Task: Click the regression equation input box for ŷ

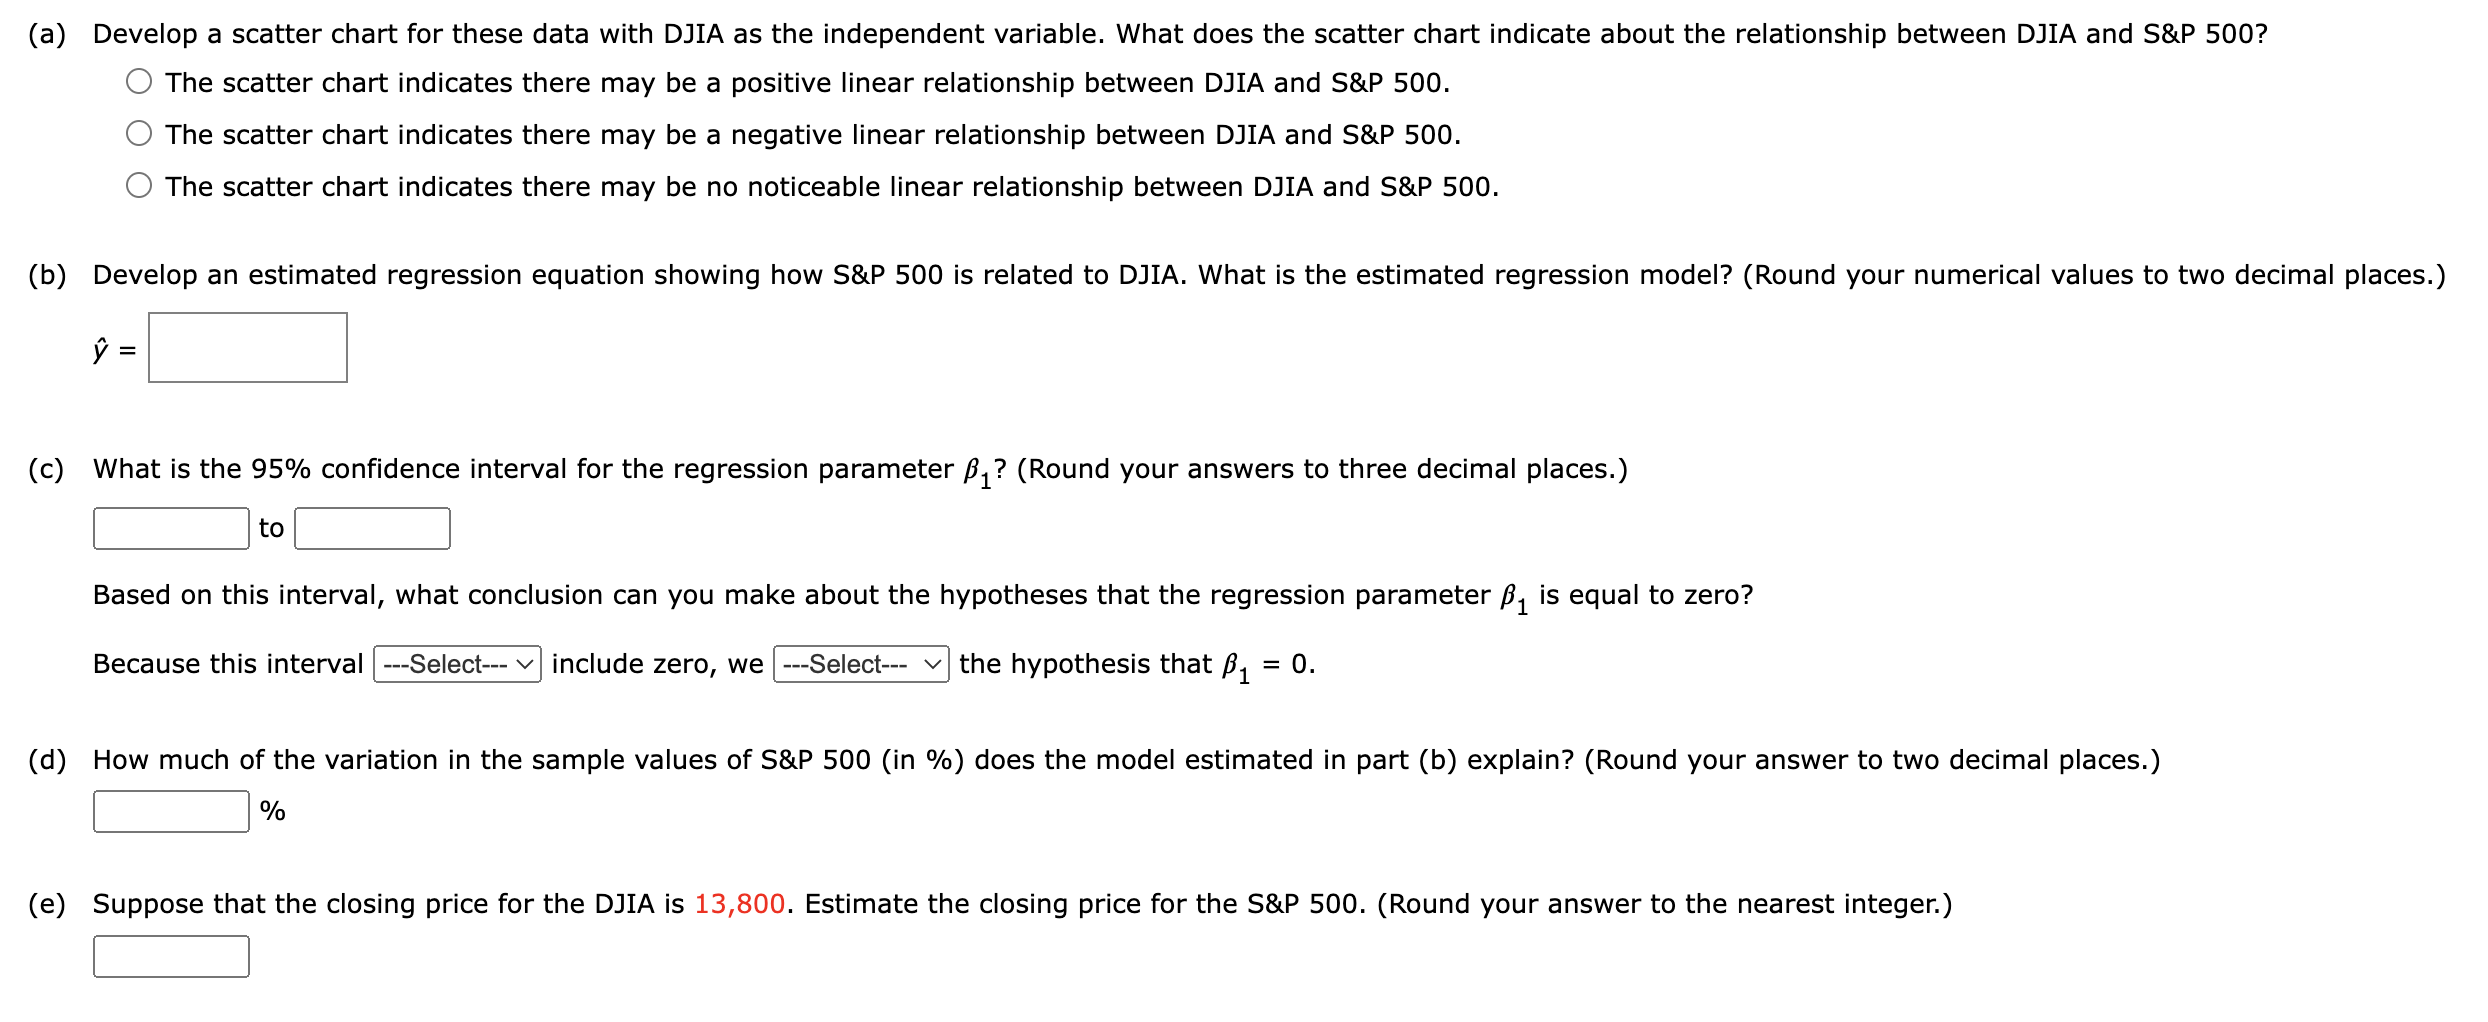Action: (x=248, y=348)
